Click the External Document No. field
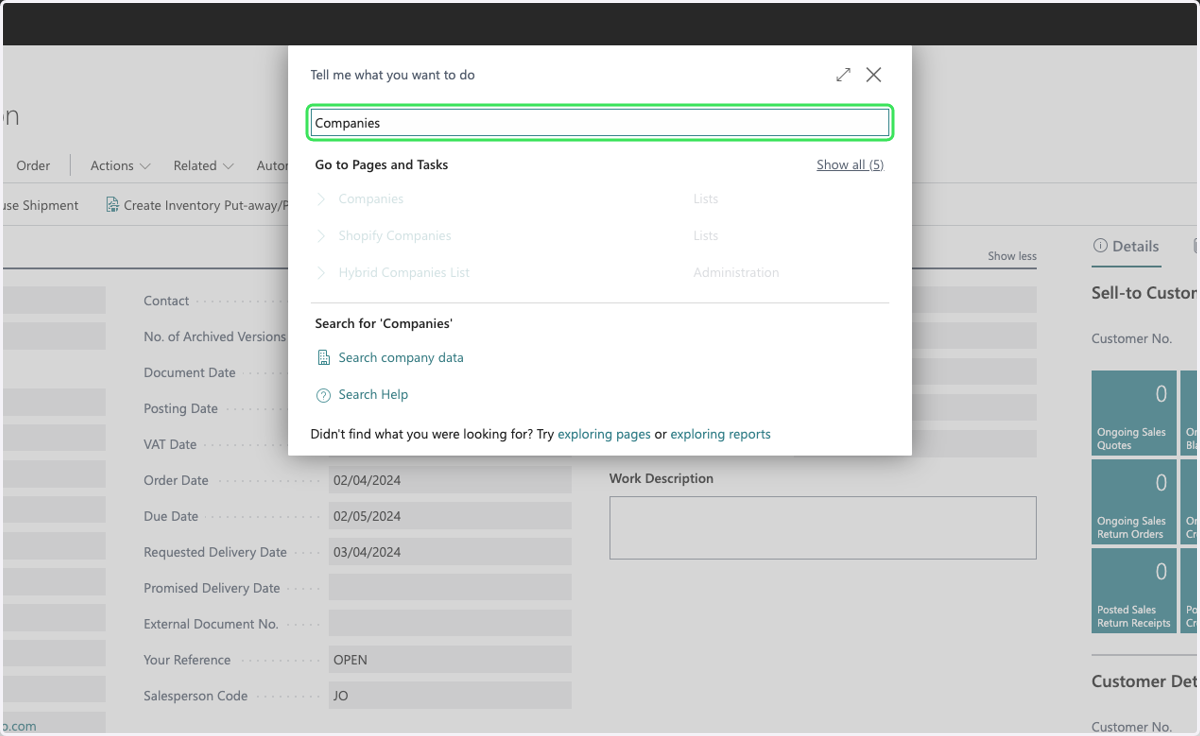1200x736 pixels. [450, 624]
